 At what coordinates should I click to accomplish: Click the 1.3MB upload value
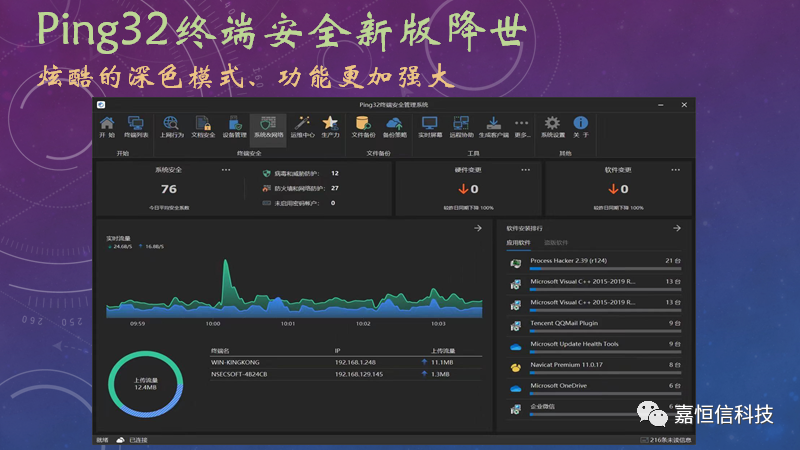click(x=440, y=374)
